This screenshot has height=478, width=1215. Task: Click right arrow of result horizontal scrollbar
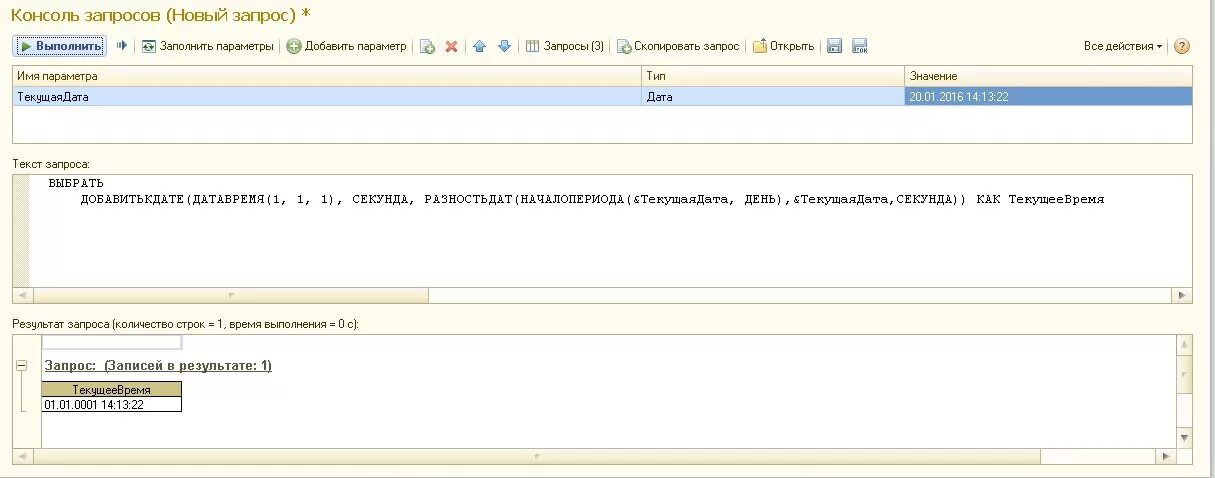point(1165,456)
